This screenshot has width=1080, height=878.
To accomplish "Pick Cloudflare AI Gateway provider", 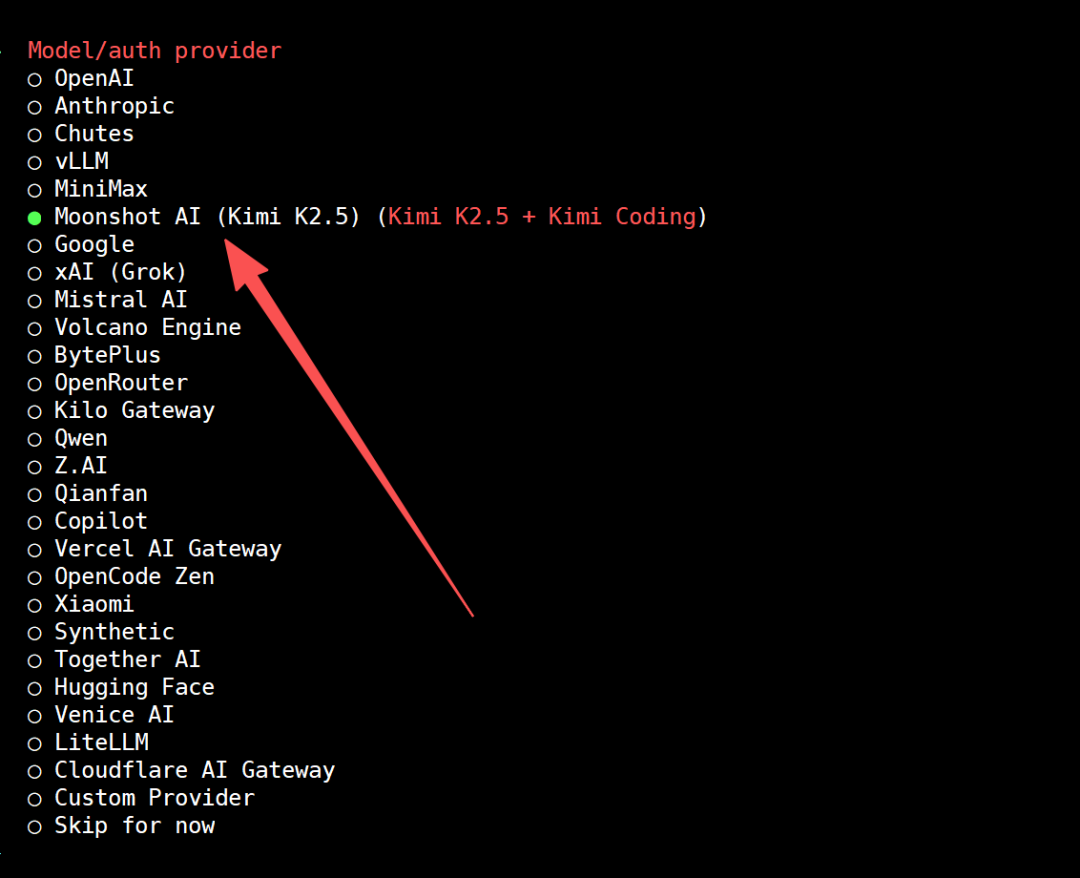I will click(x=35, y=771).
